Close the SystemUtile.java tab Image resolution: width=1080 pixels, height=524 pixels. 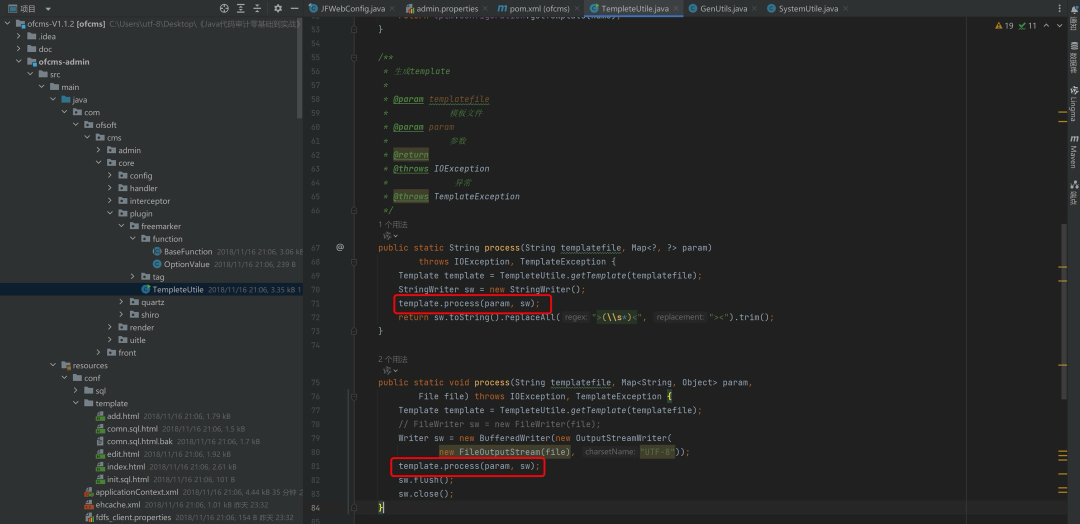(x=844, y=9)
